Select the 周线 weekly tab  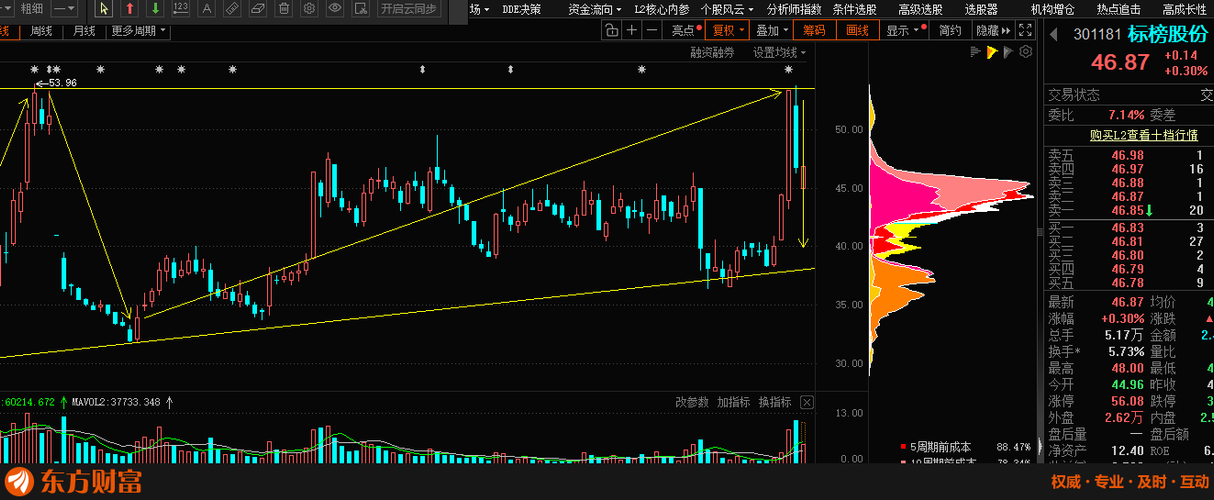point(41,30)
